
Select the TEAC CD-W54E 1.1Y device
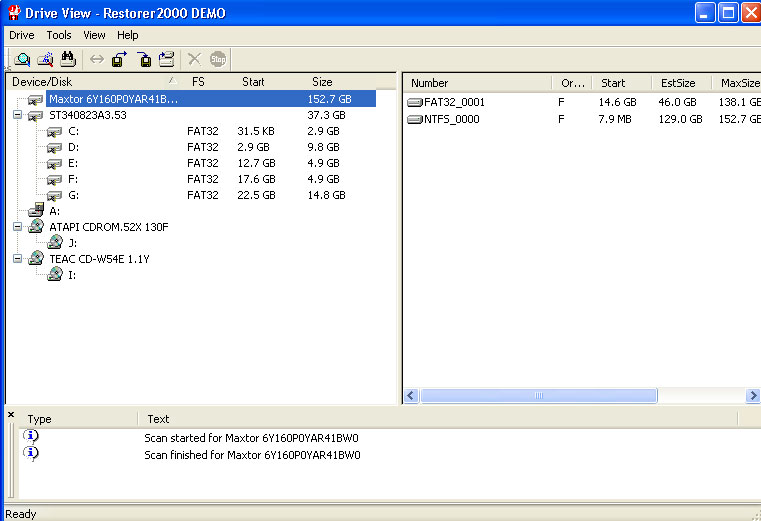click(99, 259)
